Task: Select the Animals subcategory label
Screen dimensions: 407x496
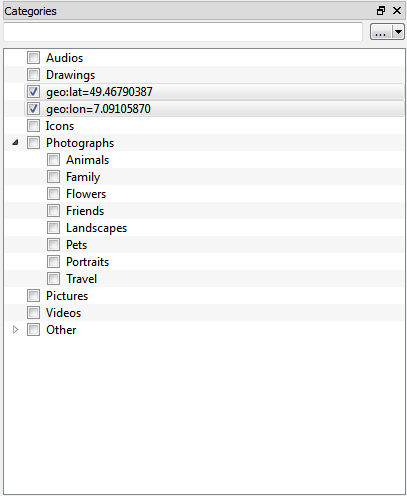Action: point(87,160)
